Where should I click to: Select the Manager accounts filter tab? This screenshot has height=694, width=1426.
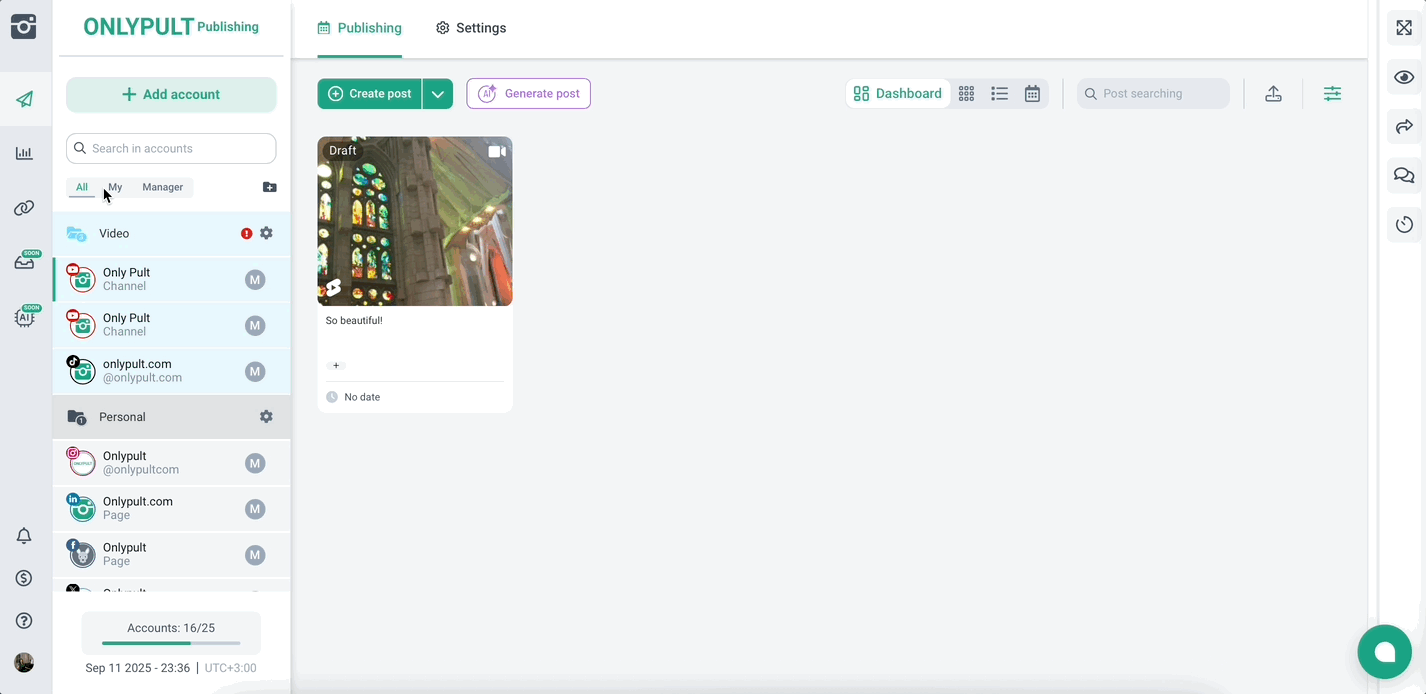[x=162, y=187]
